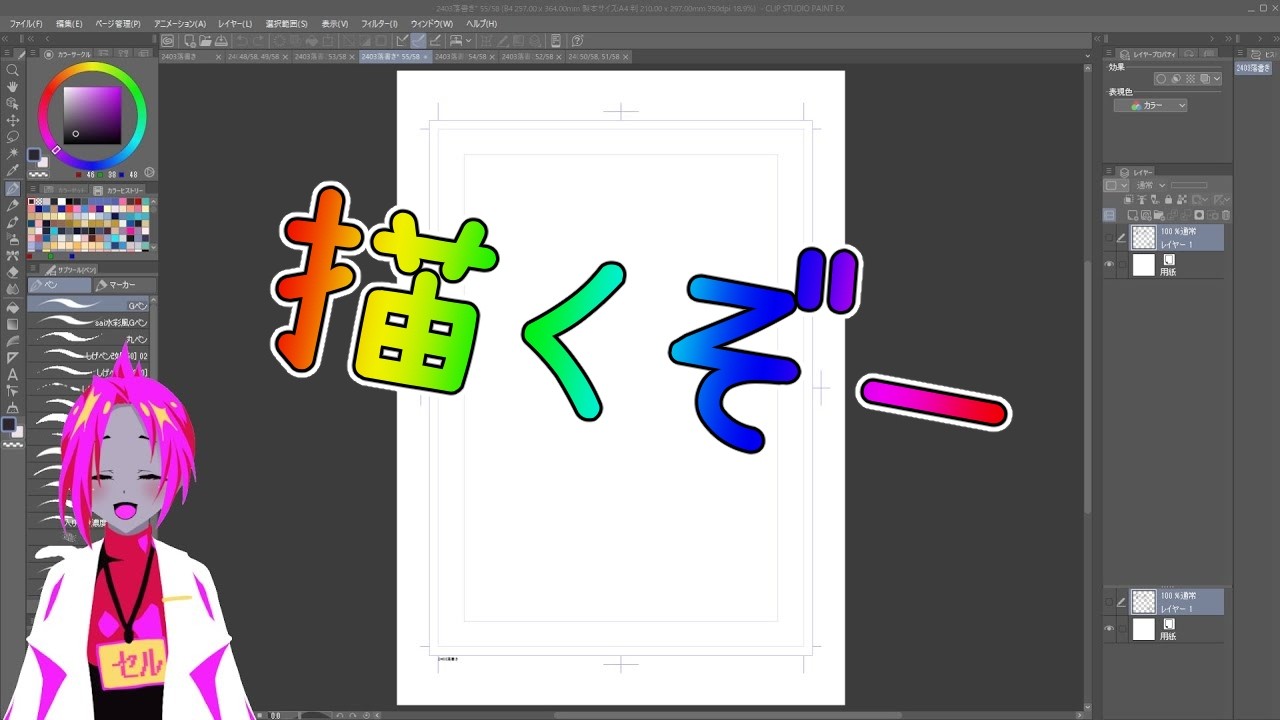The height and width of the screenshot is (720, 1280).
Task: Click the 用紙 layer thumbnail
Action: click(1143, 265)
